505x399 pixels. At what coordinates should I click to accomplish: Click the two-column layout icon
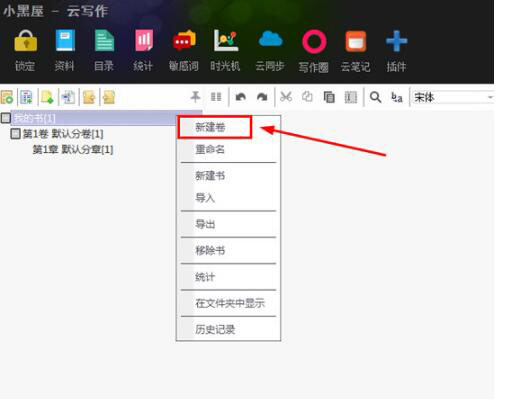coord(216,97)
